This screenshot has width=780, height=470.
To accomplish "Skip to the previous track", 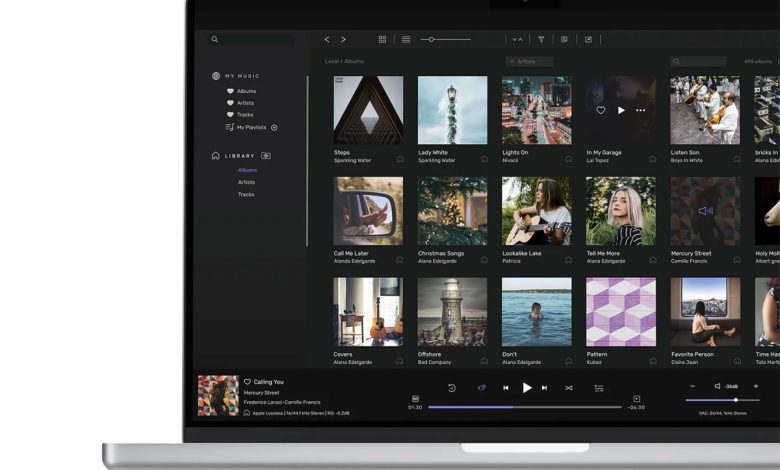I will [506, 388].
